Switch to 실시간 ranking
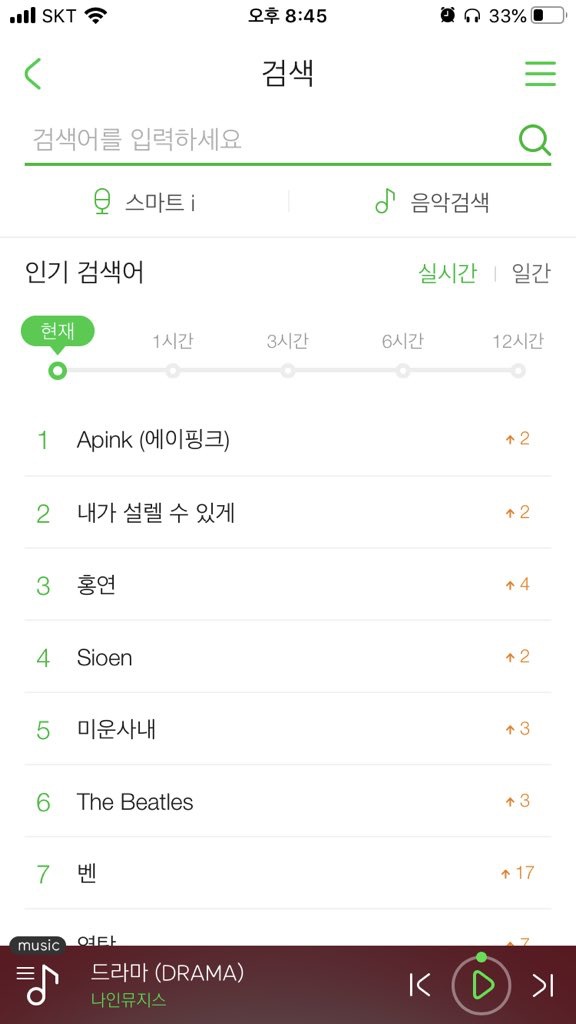 (447, 274)
